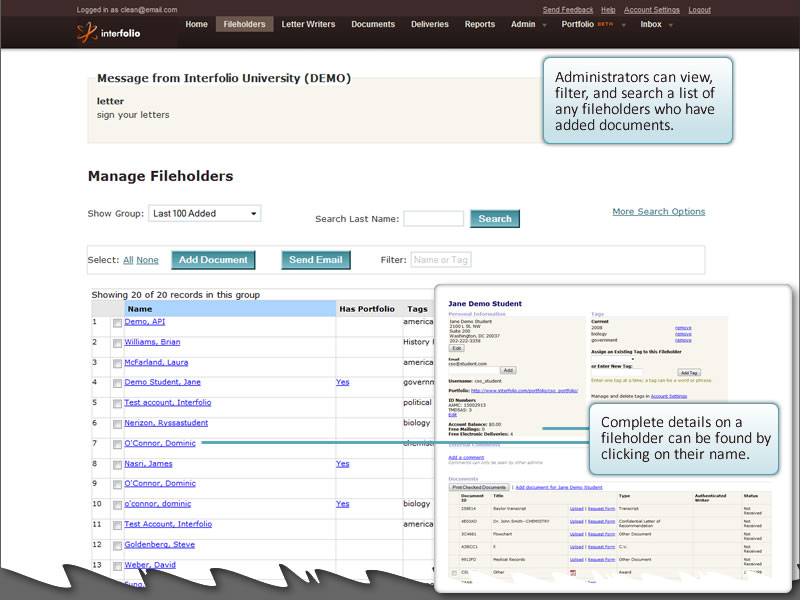This screenshot has width=800, height=600.
Task: Open fileholder McFarland, Laura
Action: [x=156, y=362]
